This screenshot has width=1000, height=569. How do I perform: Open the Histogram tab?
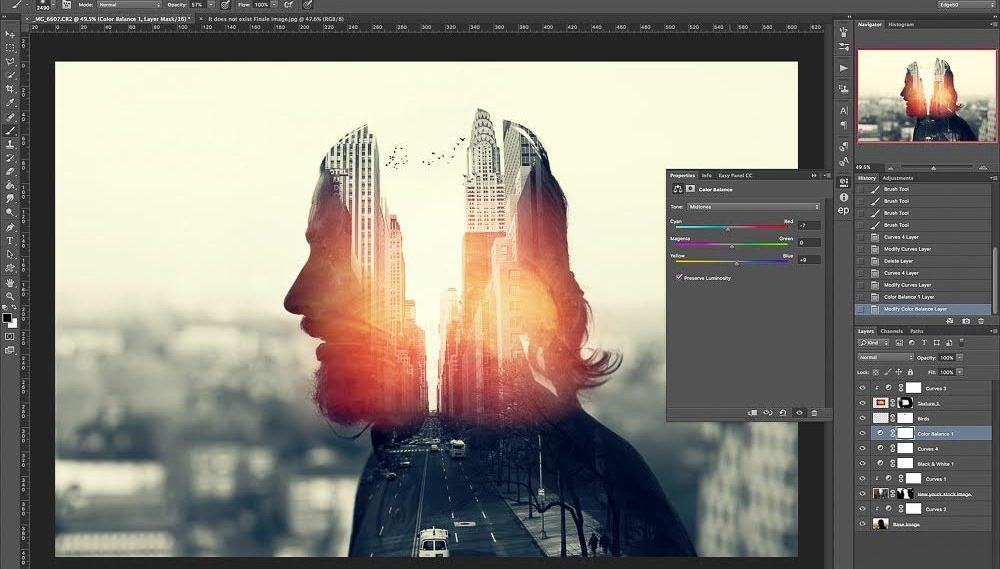901,24
